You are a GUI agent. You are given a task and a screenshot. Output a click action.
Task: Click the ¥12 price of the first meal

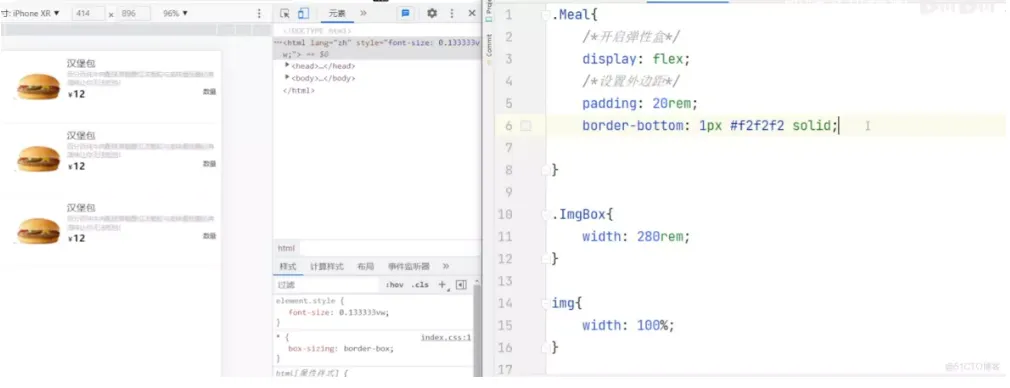[x=76, y=94]
